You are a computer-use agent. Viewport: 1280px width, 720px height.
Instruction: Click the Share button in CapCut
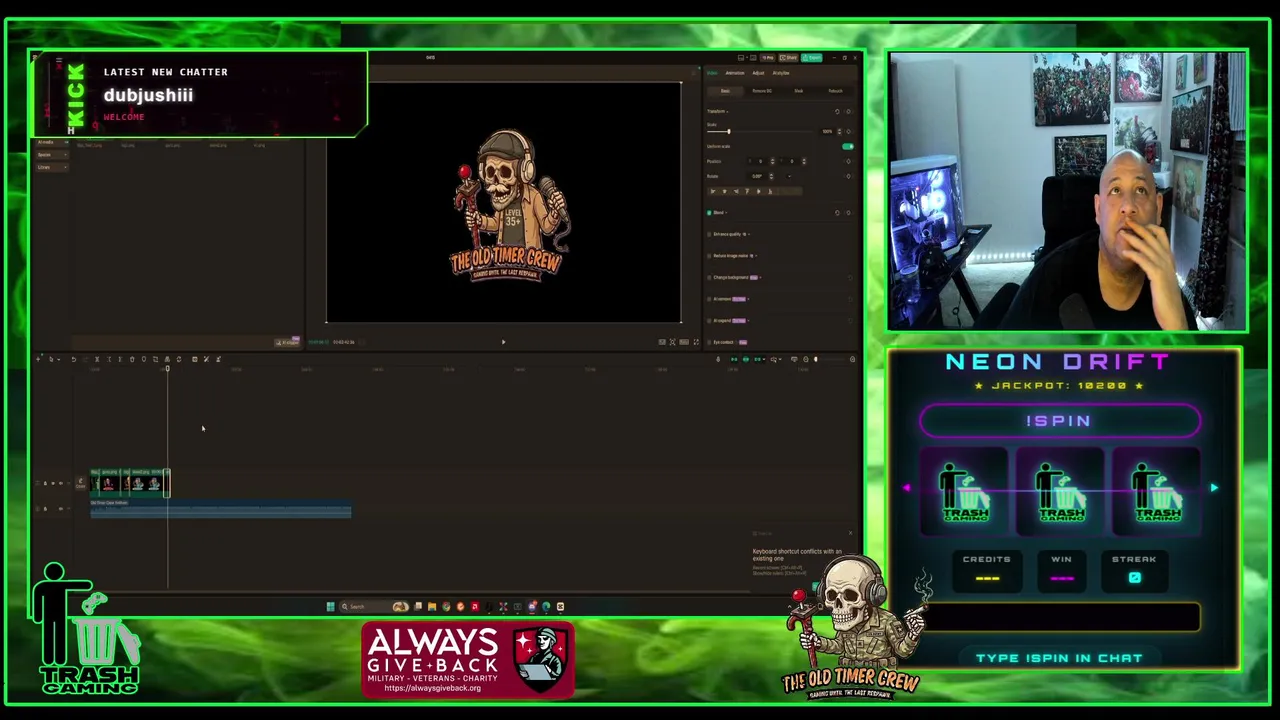pyautogui.click(x=788, y=58)
